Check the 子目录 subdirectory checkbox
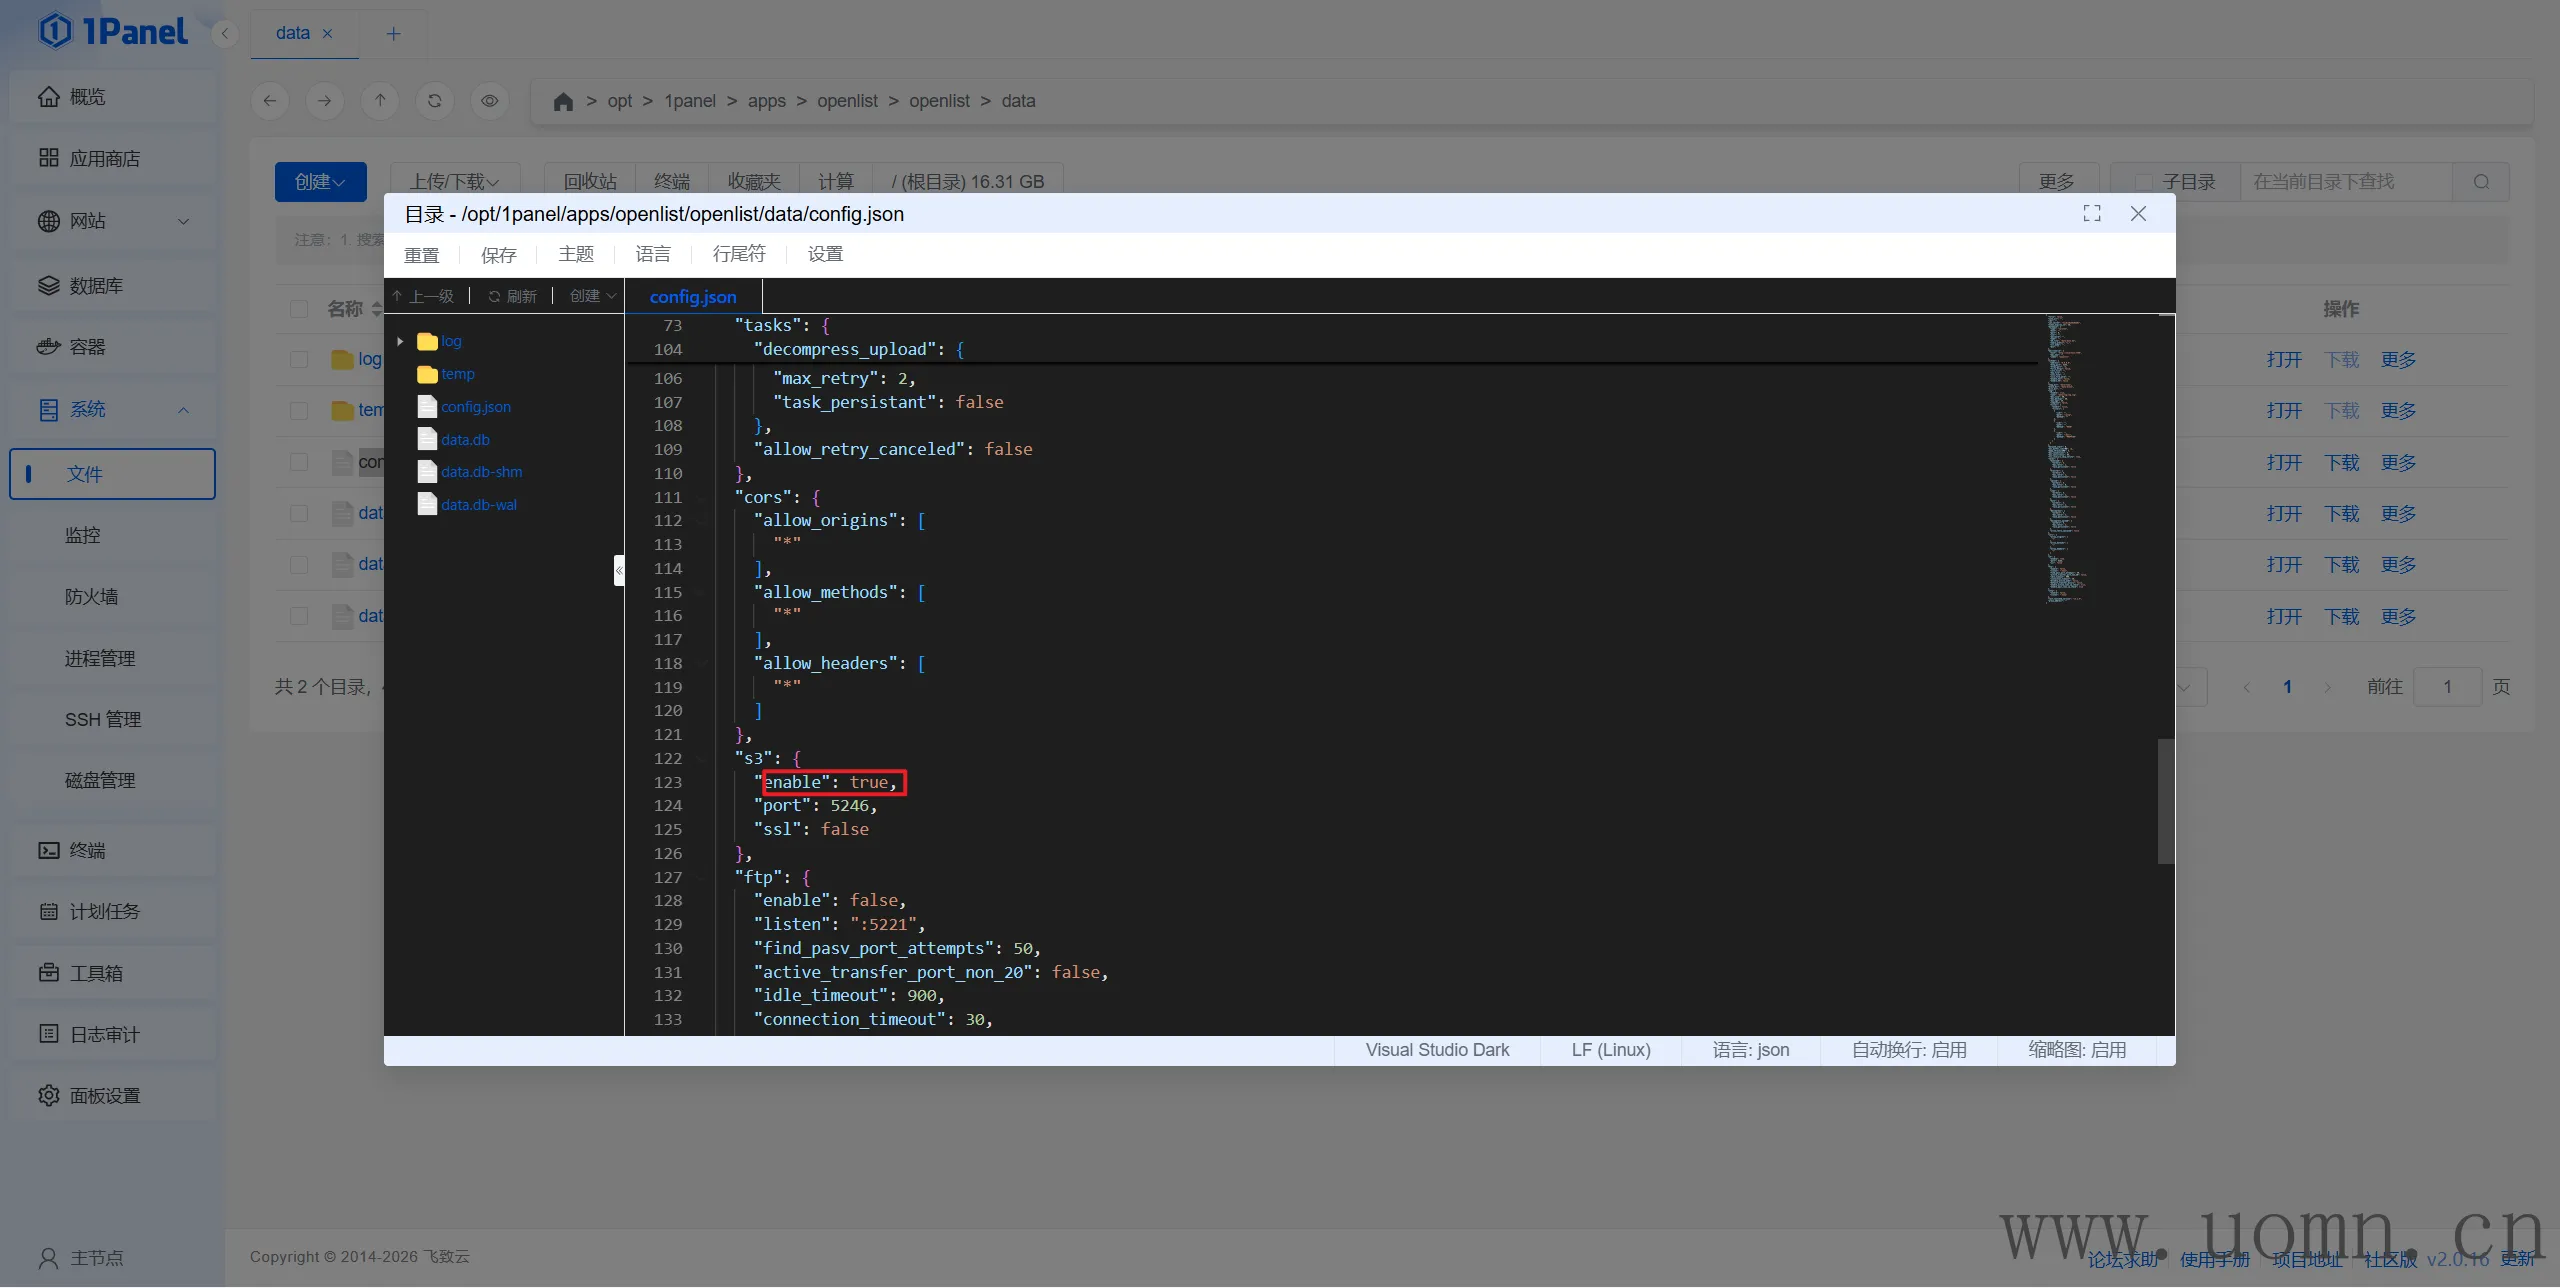This screenshot has height=1288, width=2560. [2143, 182]
